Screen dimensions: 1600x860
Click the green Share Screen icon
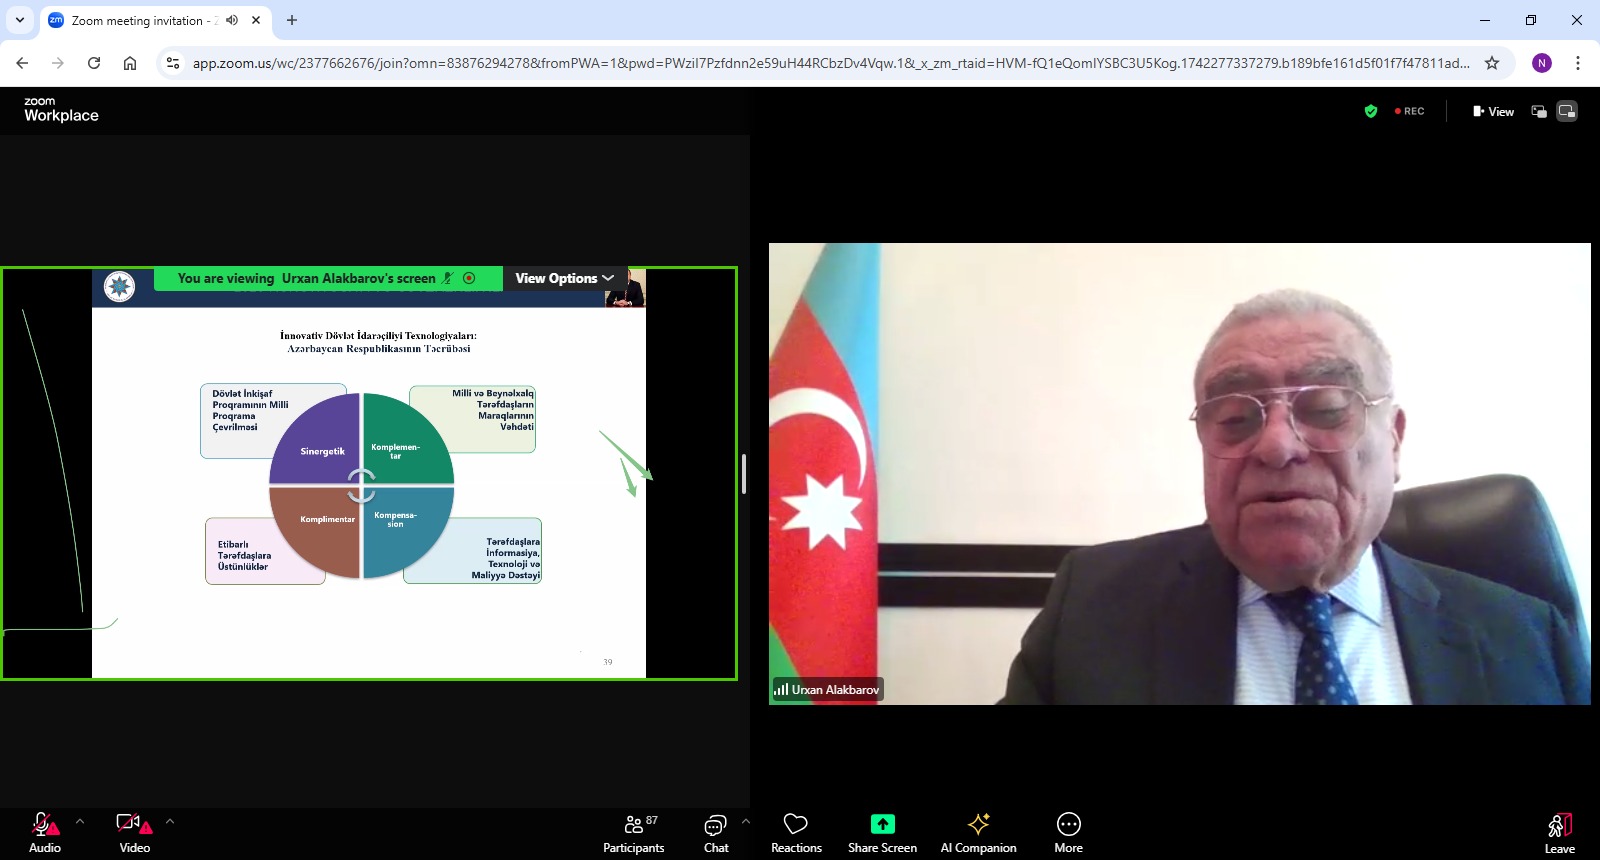(882, 824)
